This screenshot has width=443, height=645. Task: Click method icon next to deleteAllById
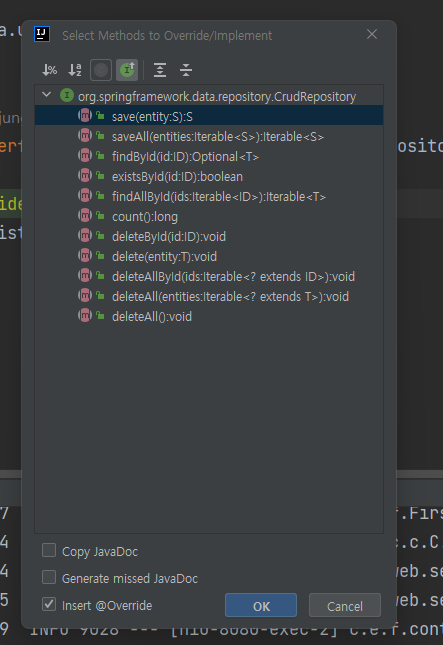[85, 276]
